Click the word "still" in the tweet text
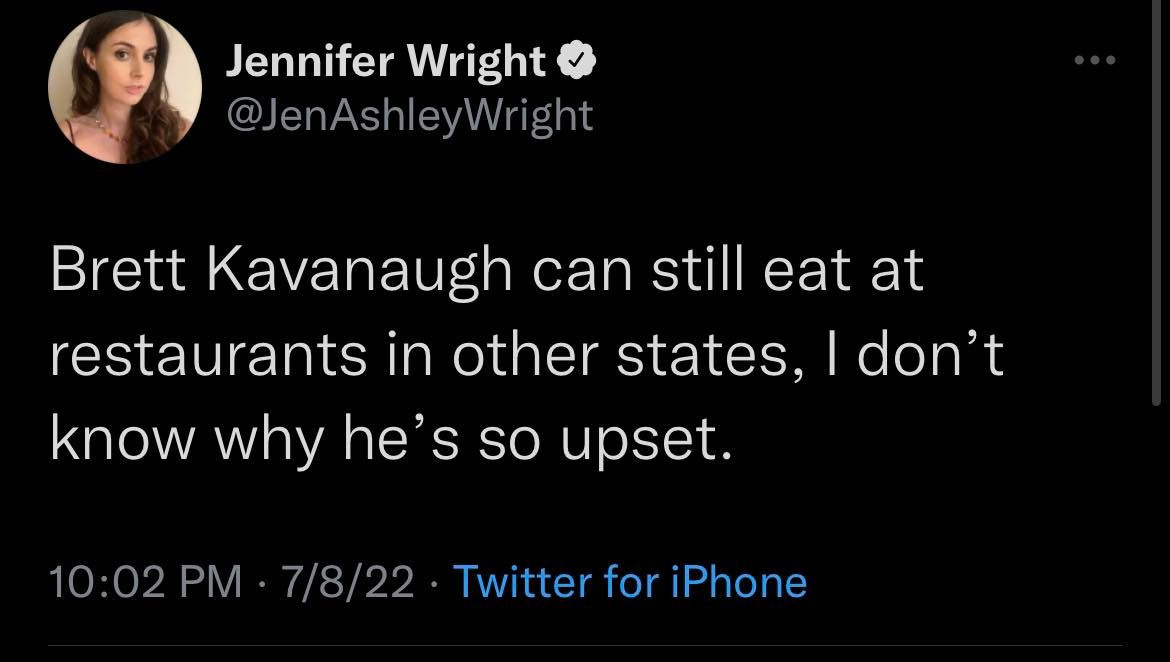Screen dimensions: 1170x662 (692, 273)
